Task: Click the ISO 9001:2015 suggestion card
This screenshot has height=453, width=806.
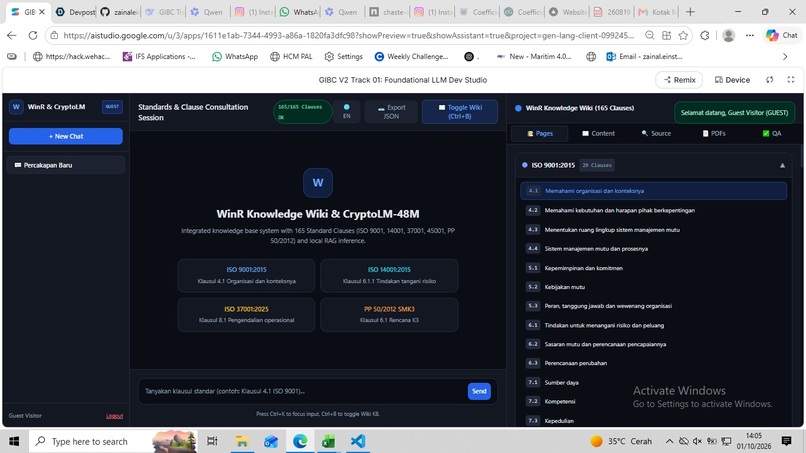Action: [x=246, y=276]
